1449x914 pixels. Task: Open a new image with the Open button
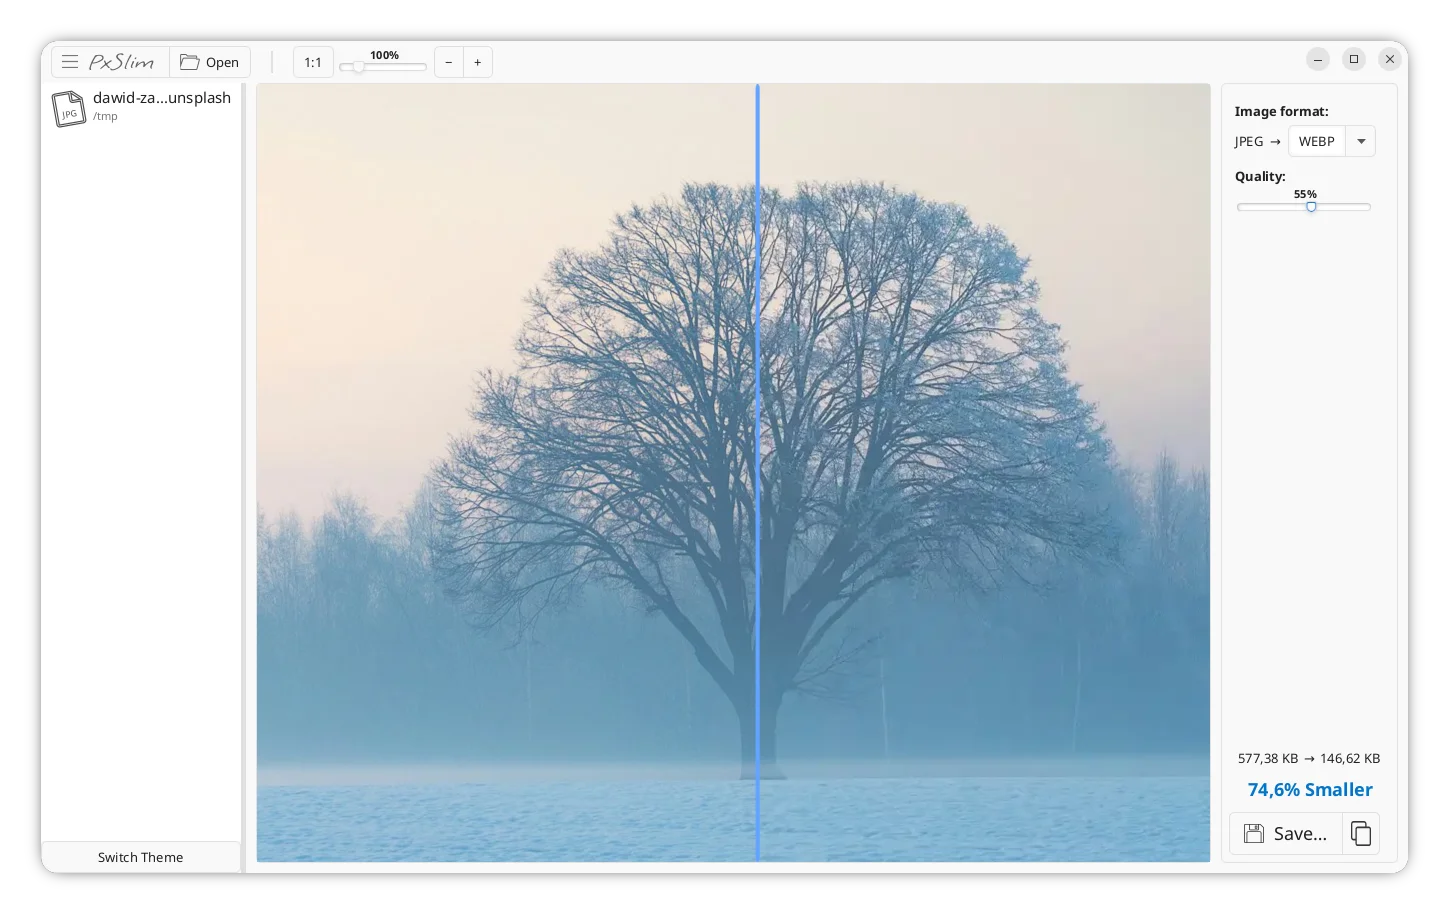(x=210, y=62)
